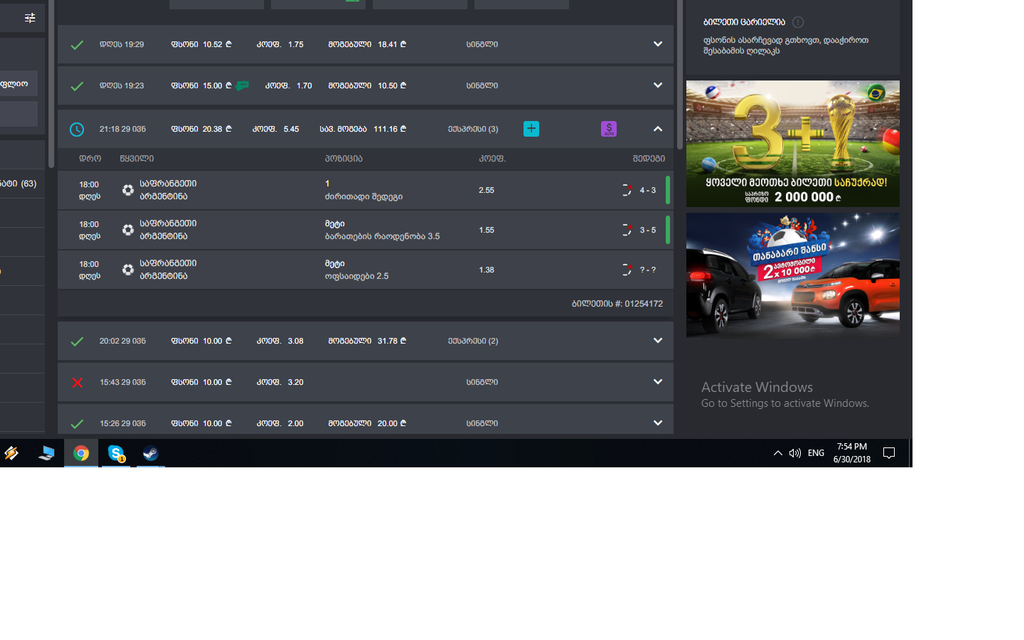Select the sidebar item showing (63)
Screen dimensions: 1024x640
[20, 184]
